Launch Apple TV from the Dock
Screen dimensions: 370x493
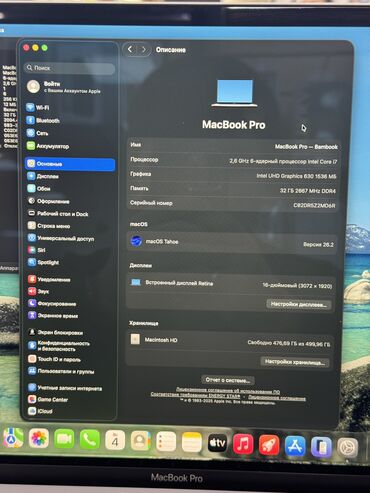(x=217, y=443)
